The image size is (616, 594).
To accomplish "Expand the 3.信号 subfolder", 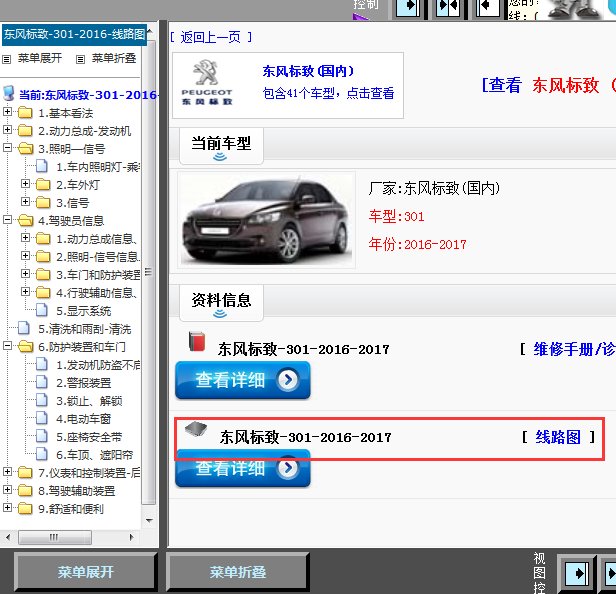I will click(x=25, y=202).
